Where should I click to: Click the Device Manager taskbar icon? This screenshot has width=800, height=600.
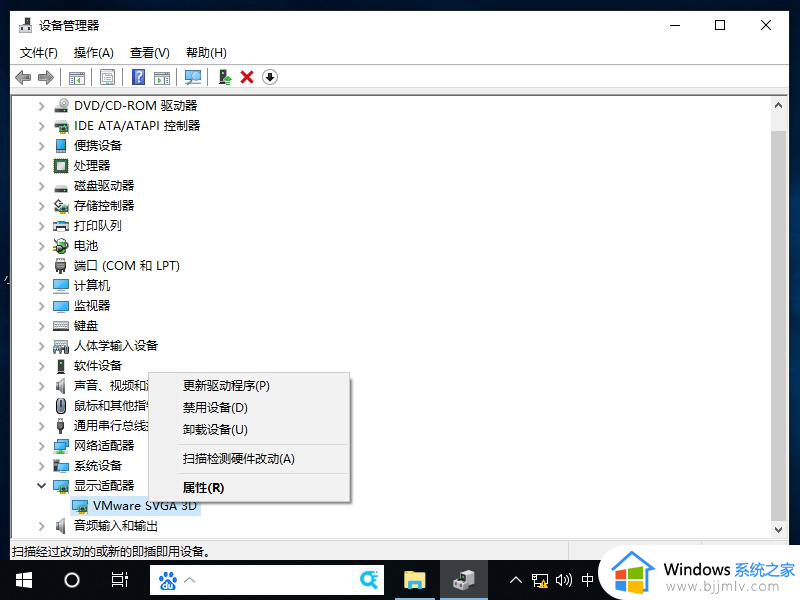click(464, 580)
